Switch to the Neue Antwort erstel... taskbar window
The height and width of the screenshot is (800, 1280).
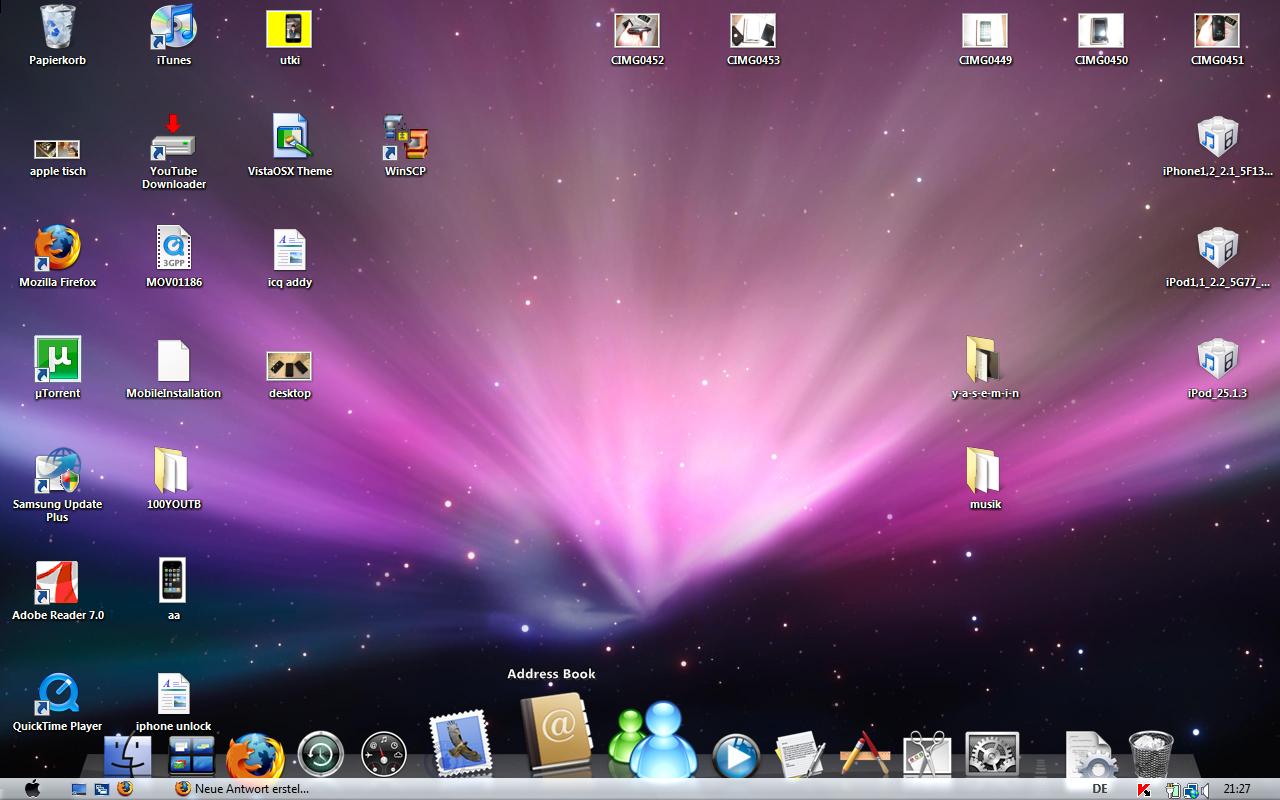click(x=245, y=789)
